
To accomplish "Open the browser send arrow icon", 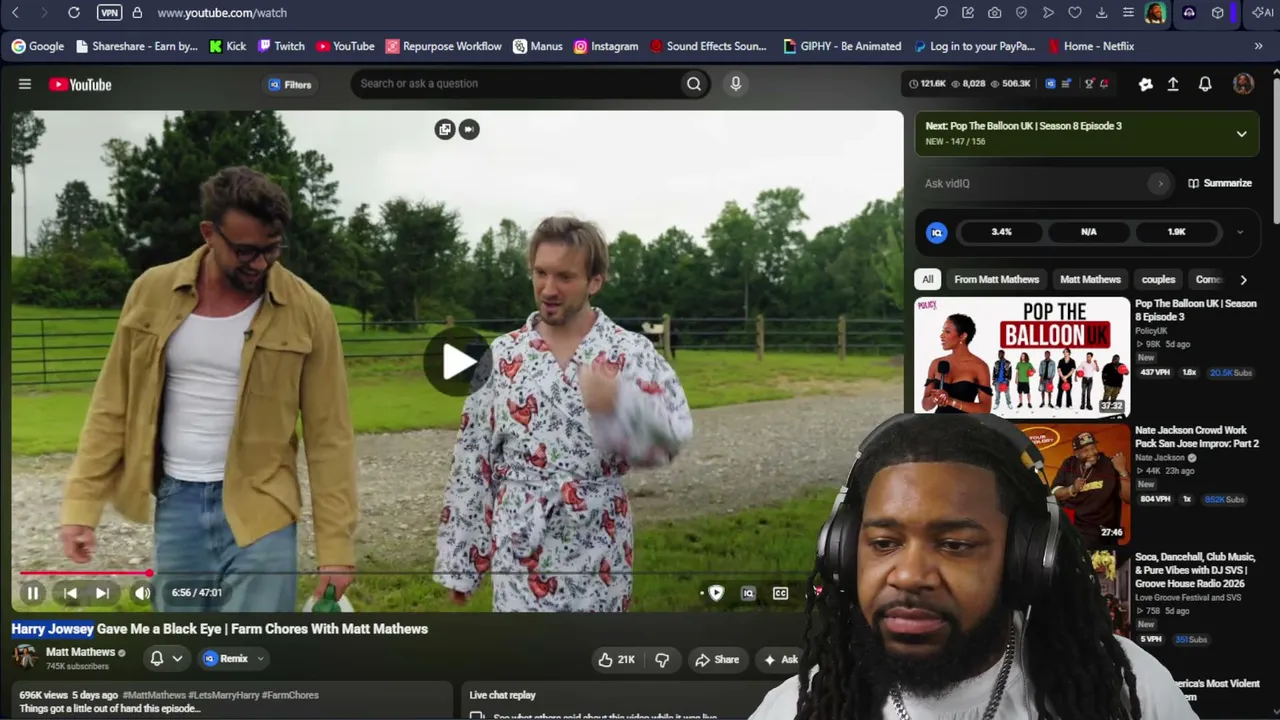I will (x=1048, y=13).
